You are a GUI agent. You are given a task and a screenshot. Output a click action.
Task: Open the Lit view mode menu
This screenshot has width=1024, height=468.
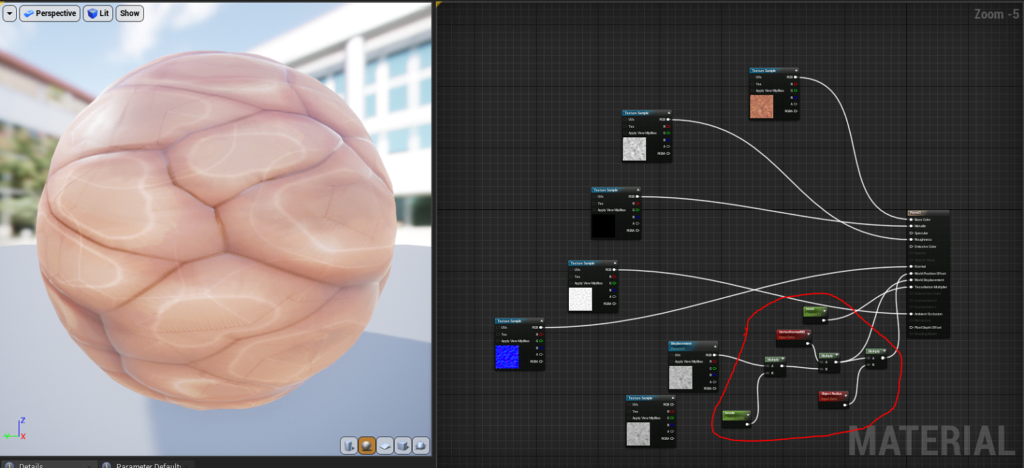click(x=99, y=13)
